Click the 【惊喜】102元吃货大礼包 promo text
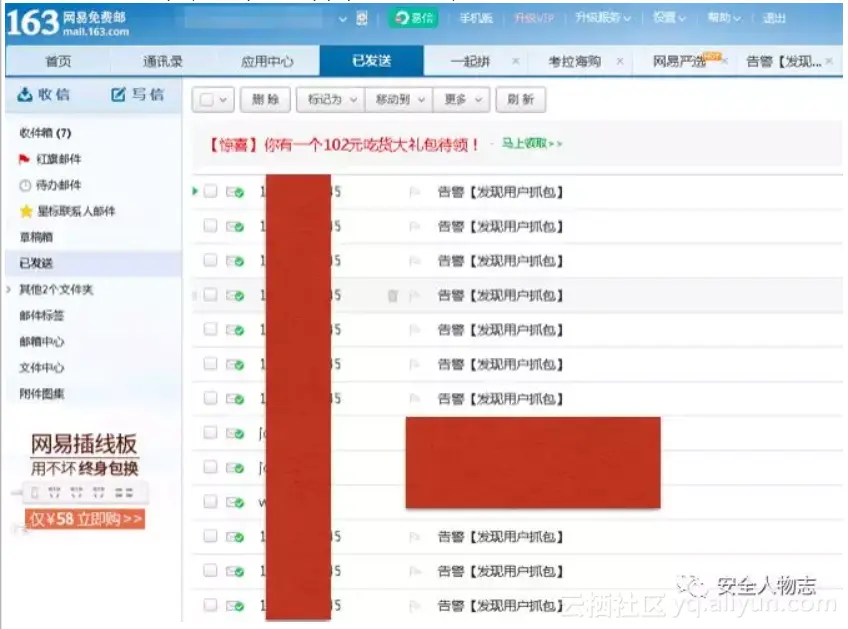The height and width of the screenshot is (629, 848). point(344,144)
